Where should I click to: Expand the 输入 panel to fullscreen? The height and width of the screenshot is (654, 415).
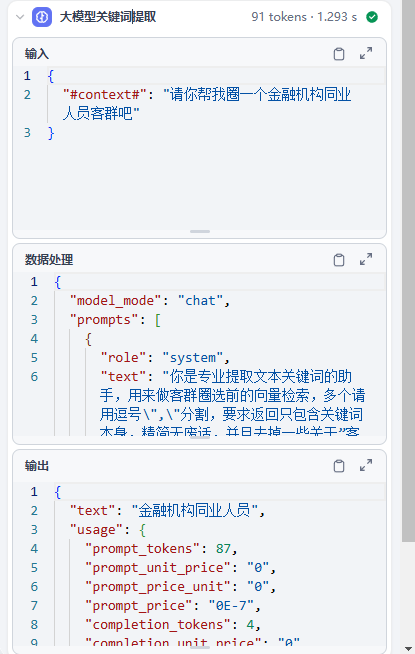click(x=366, y=54)
